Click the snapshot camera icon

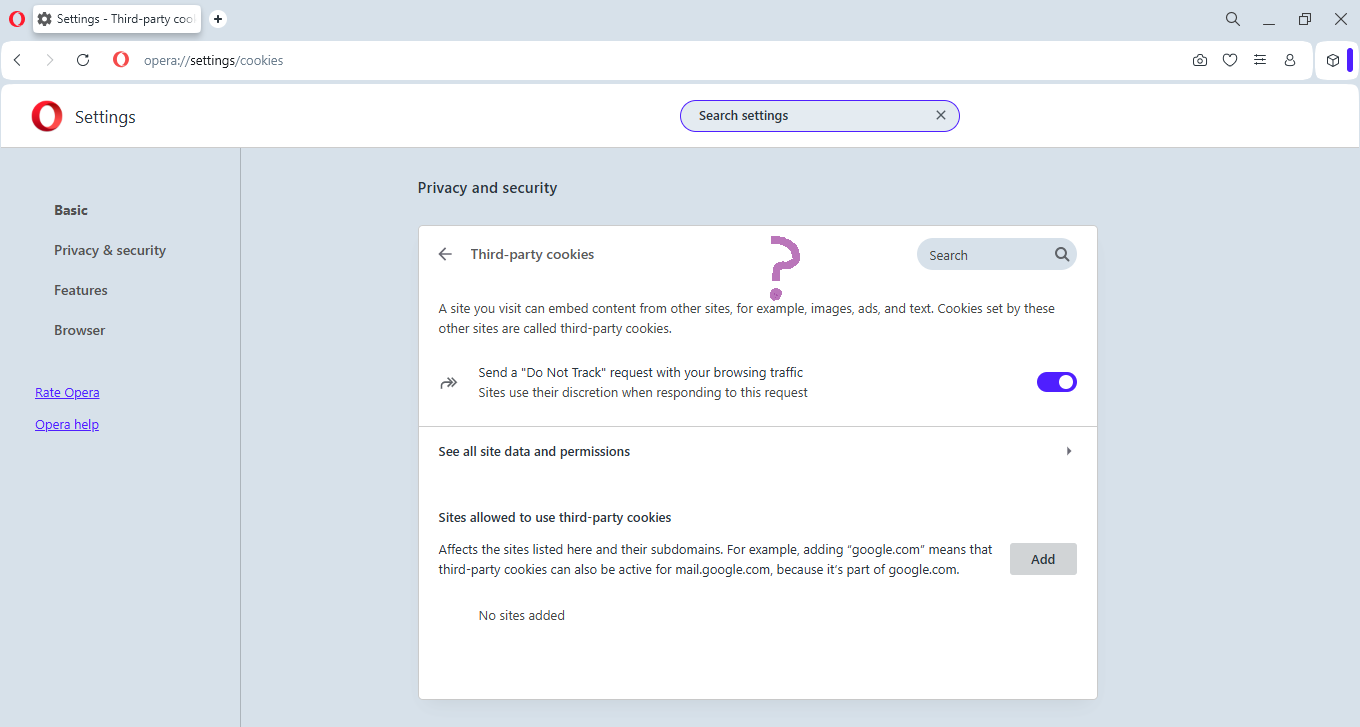pos(1199,60)
